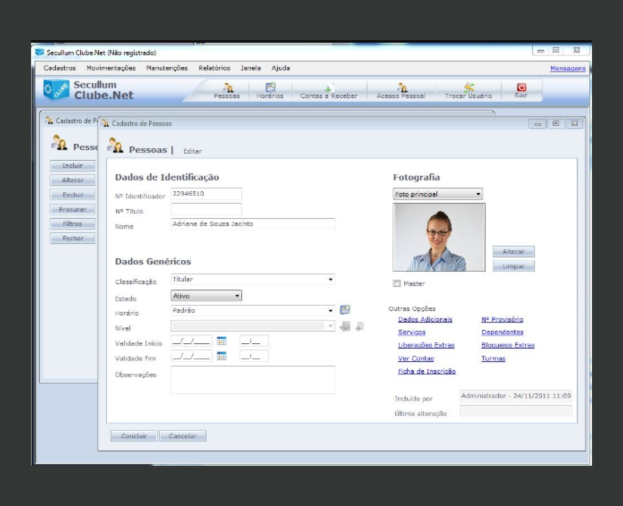The width and height of the screenshot is (623, 506).
Task: Open Contas a Receber toolbar item
Action: (x=328, y=91)
